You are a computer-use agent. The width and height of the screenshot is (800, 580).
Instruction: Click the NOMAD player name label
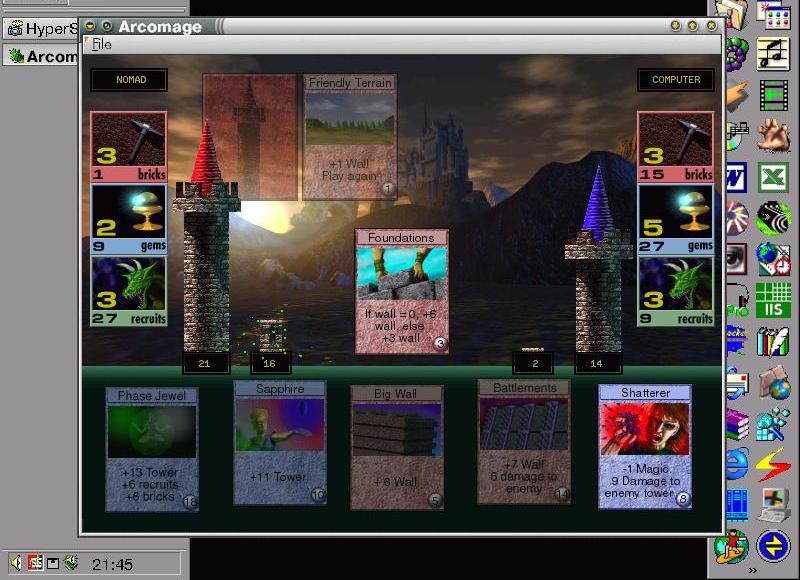(x=129, y=80)
